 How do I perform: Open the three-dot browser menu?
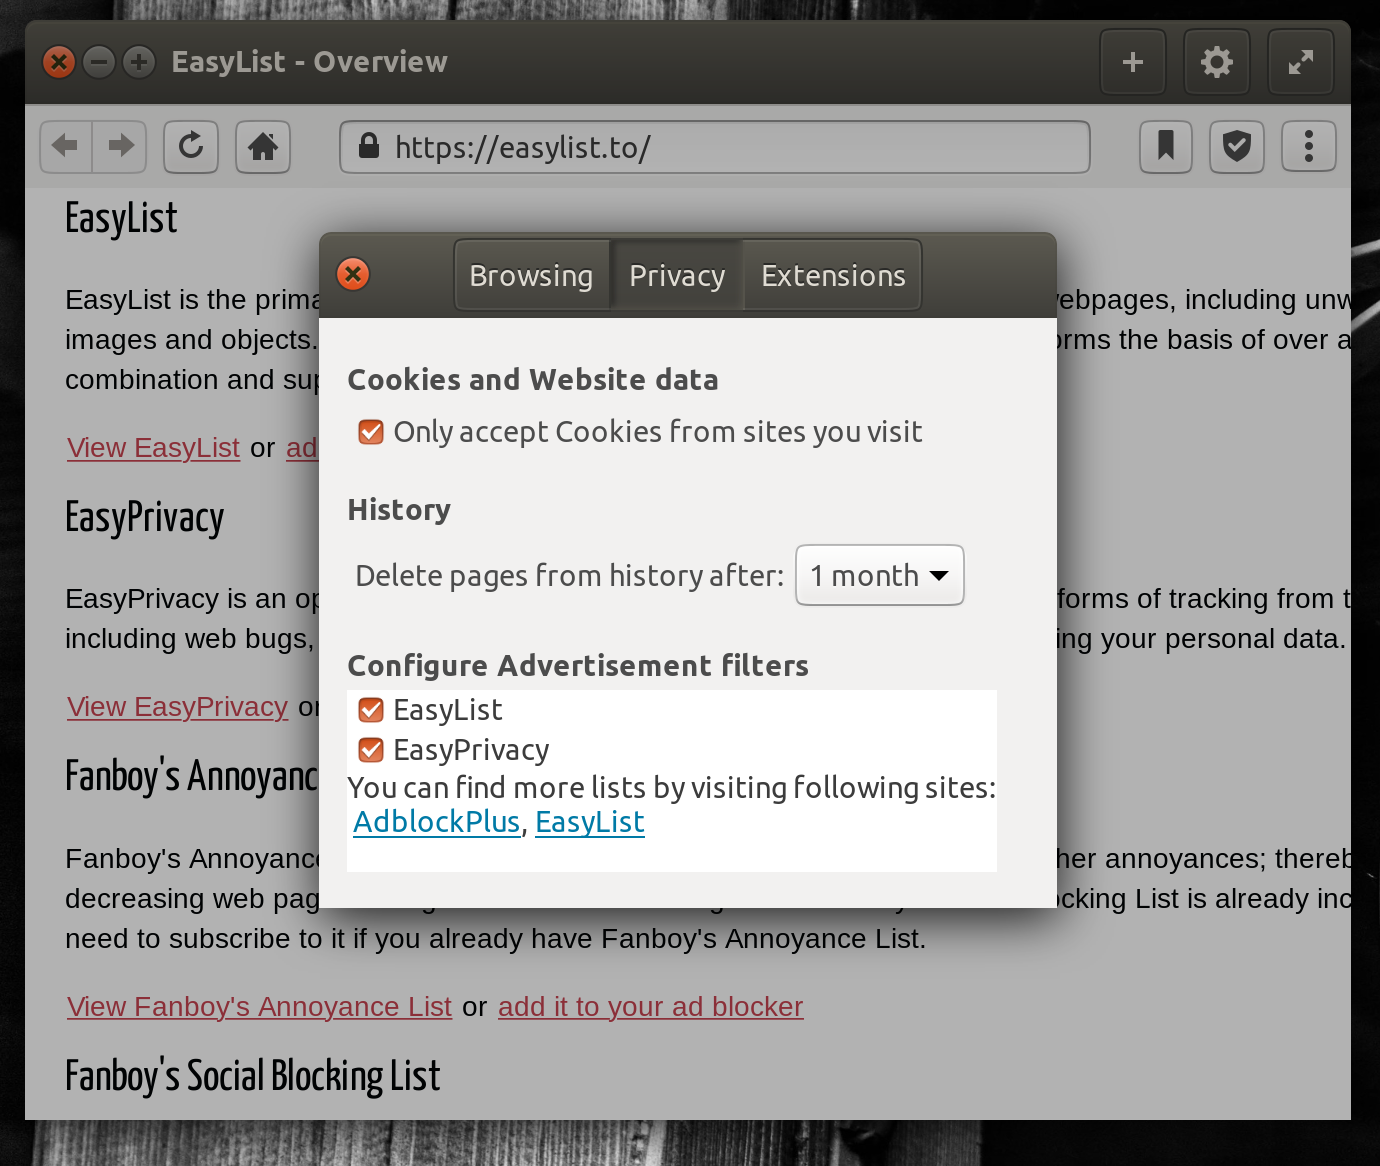click(x=1309, y=147)
